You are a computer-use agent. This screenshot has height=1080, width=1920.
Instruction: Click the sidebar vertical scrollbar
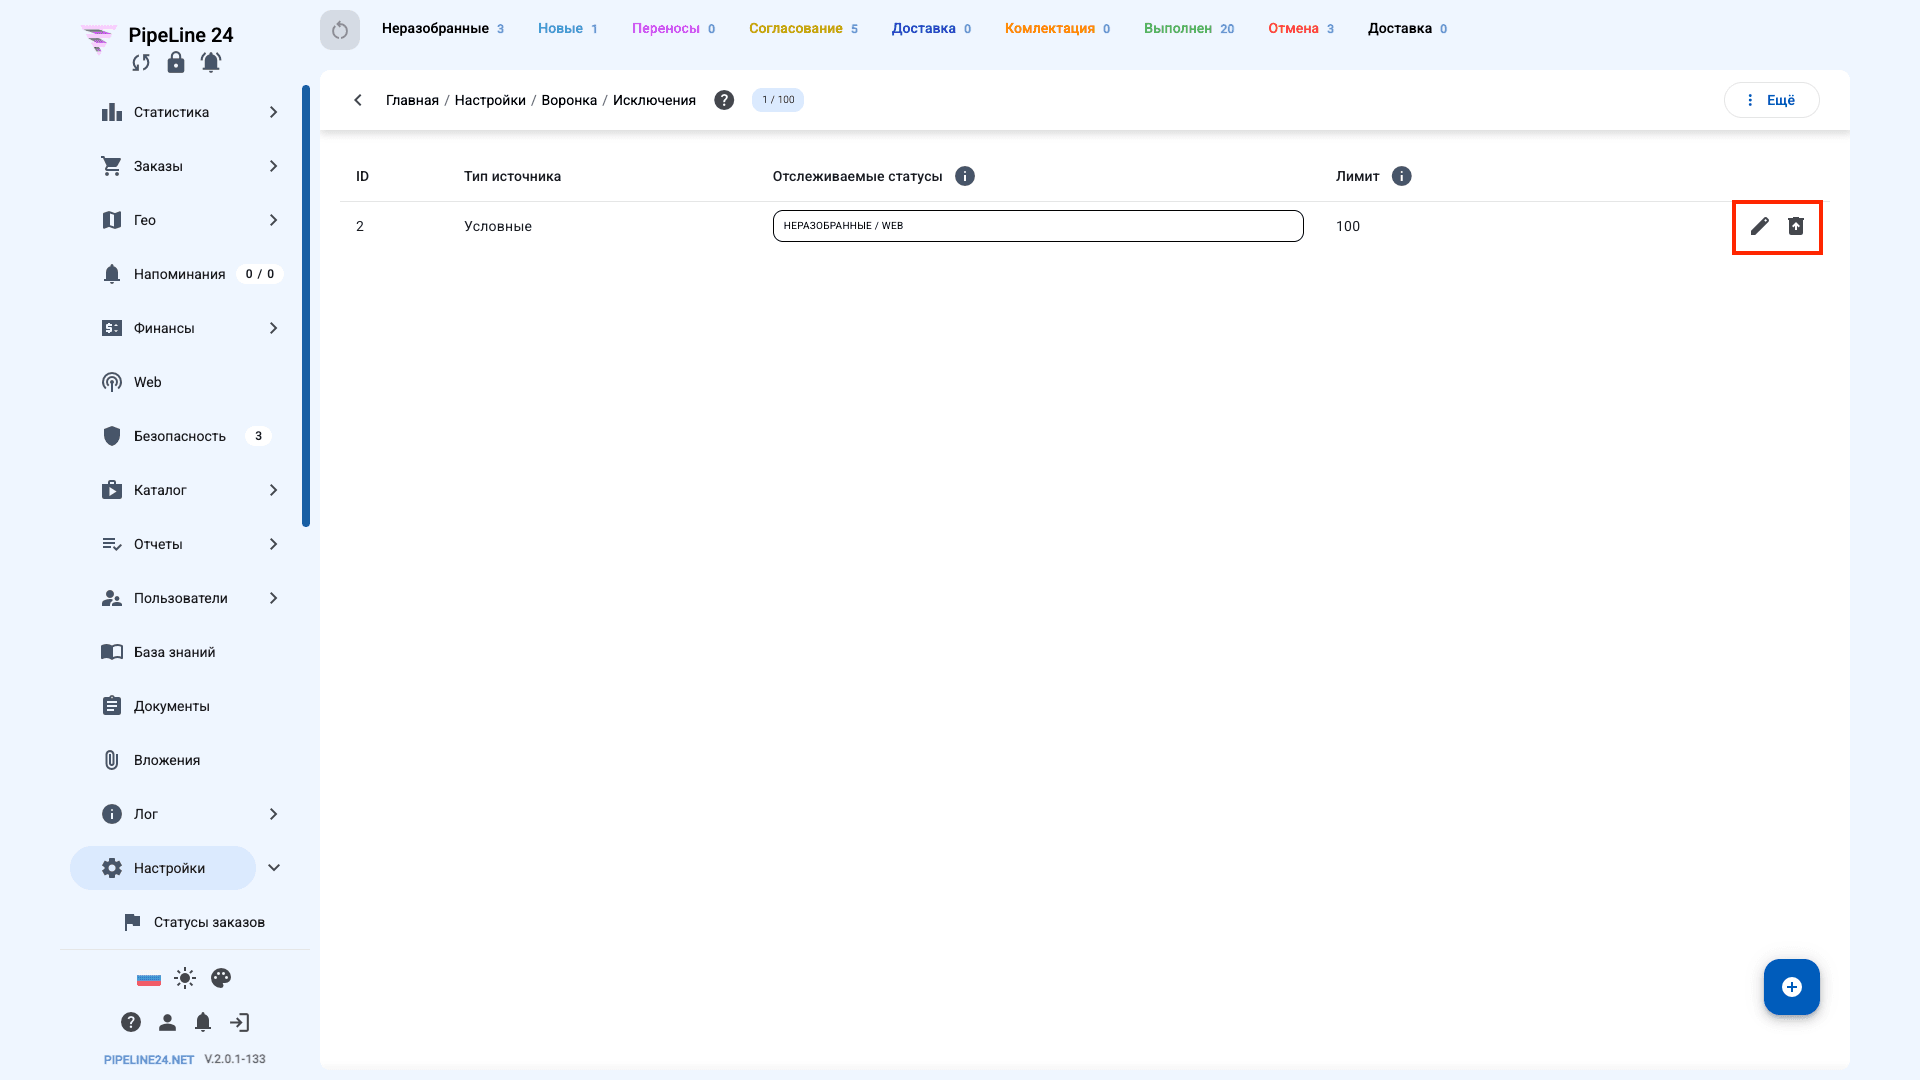306,306
